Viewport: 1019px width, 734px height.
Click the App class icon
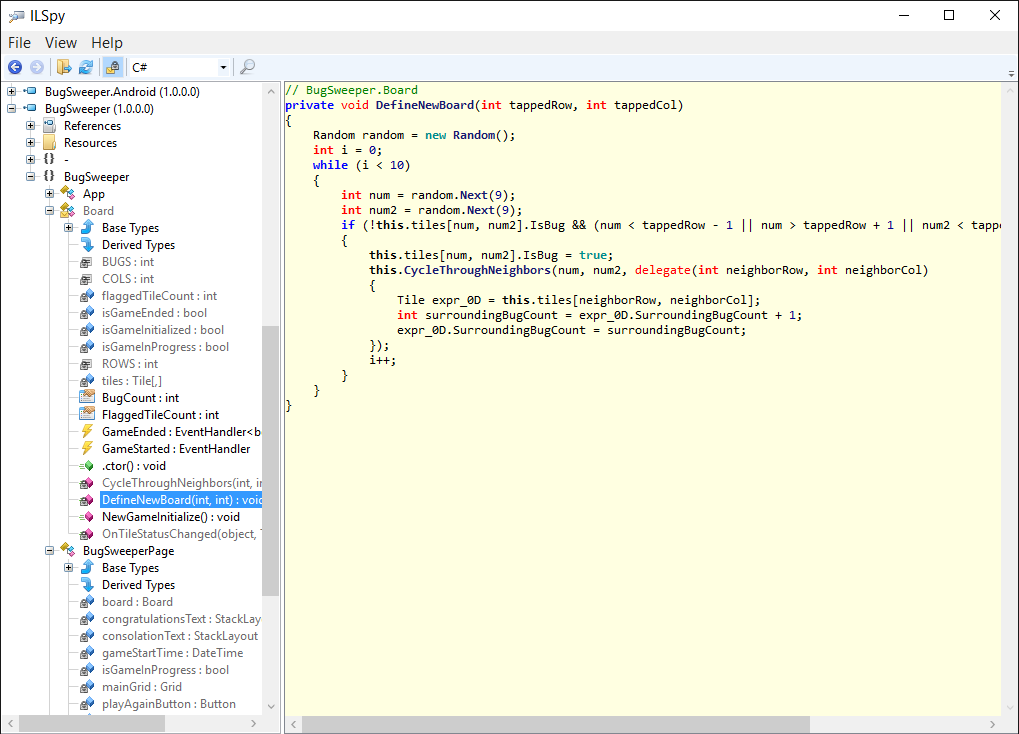point(68,194)
